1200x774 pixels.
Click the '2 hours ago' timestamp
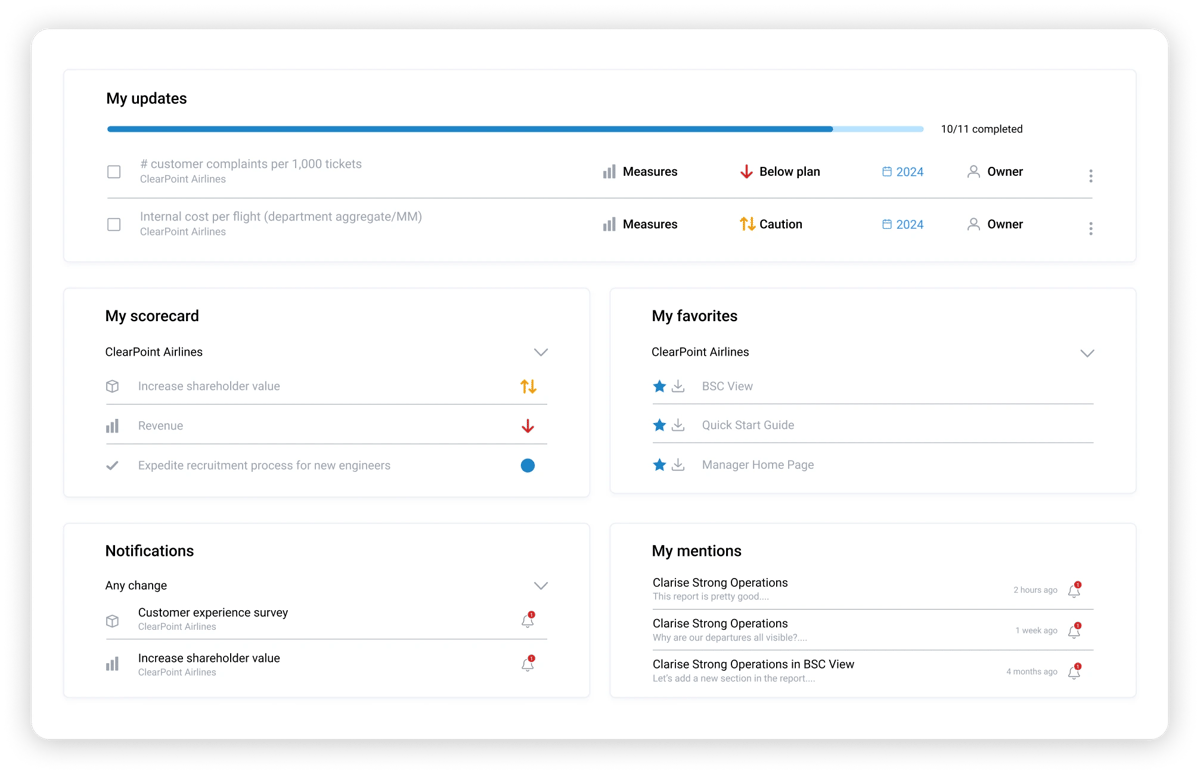pyautogui.click(x=1035, y=590)
